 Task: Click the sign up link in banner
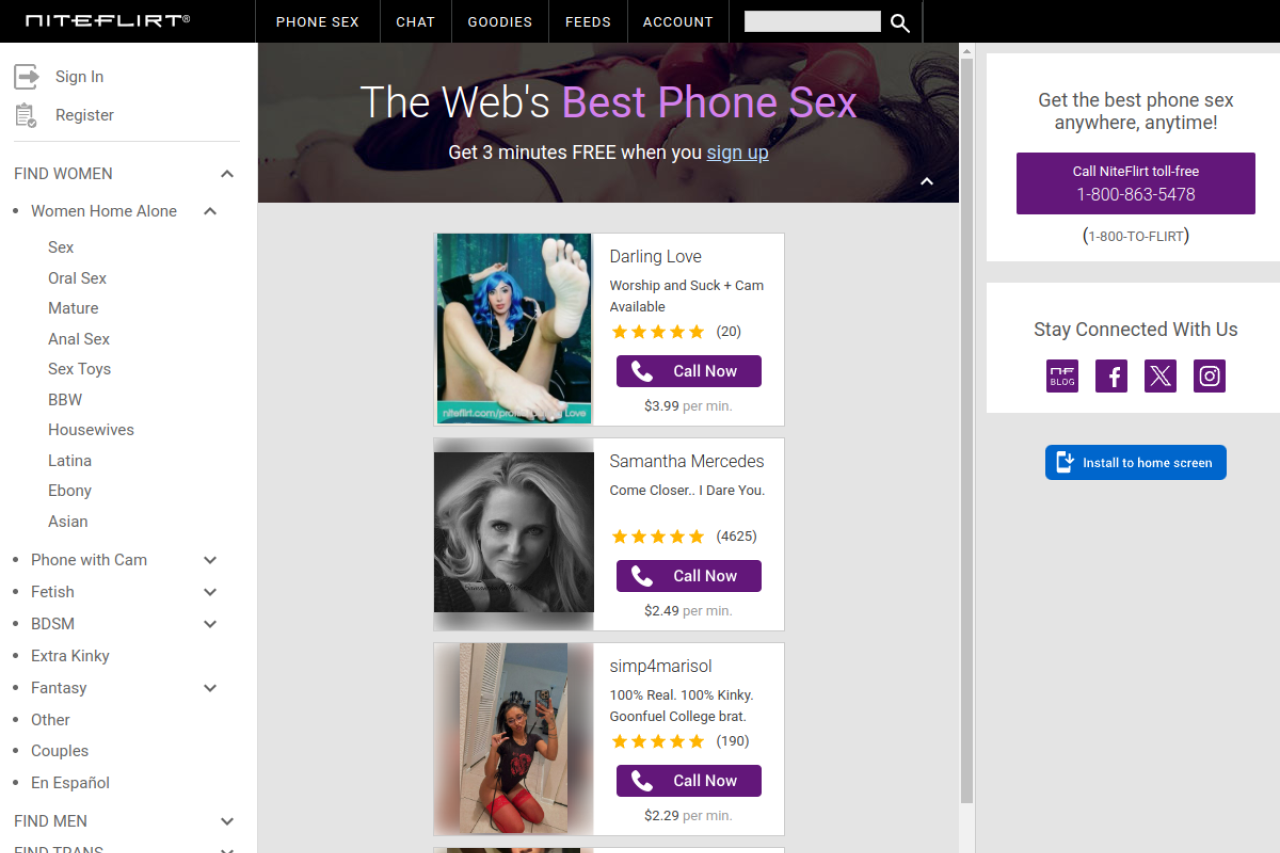point(737,152)
